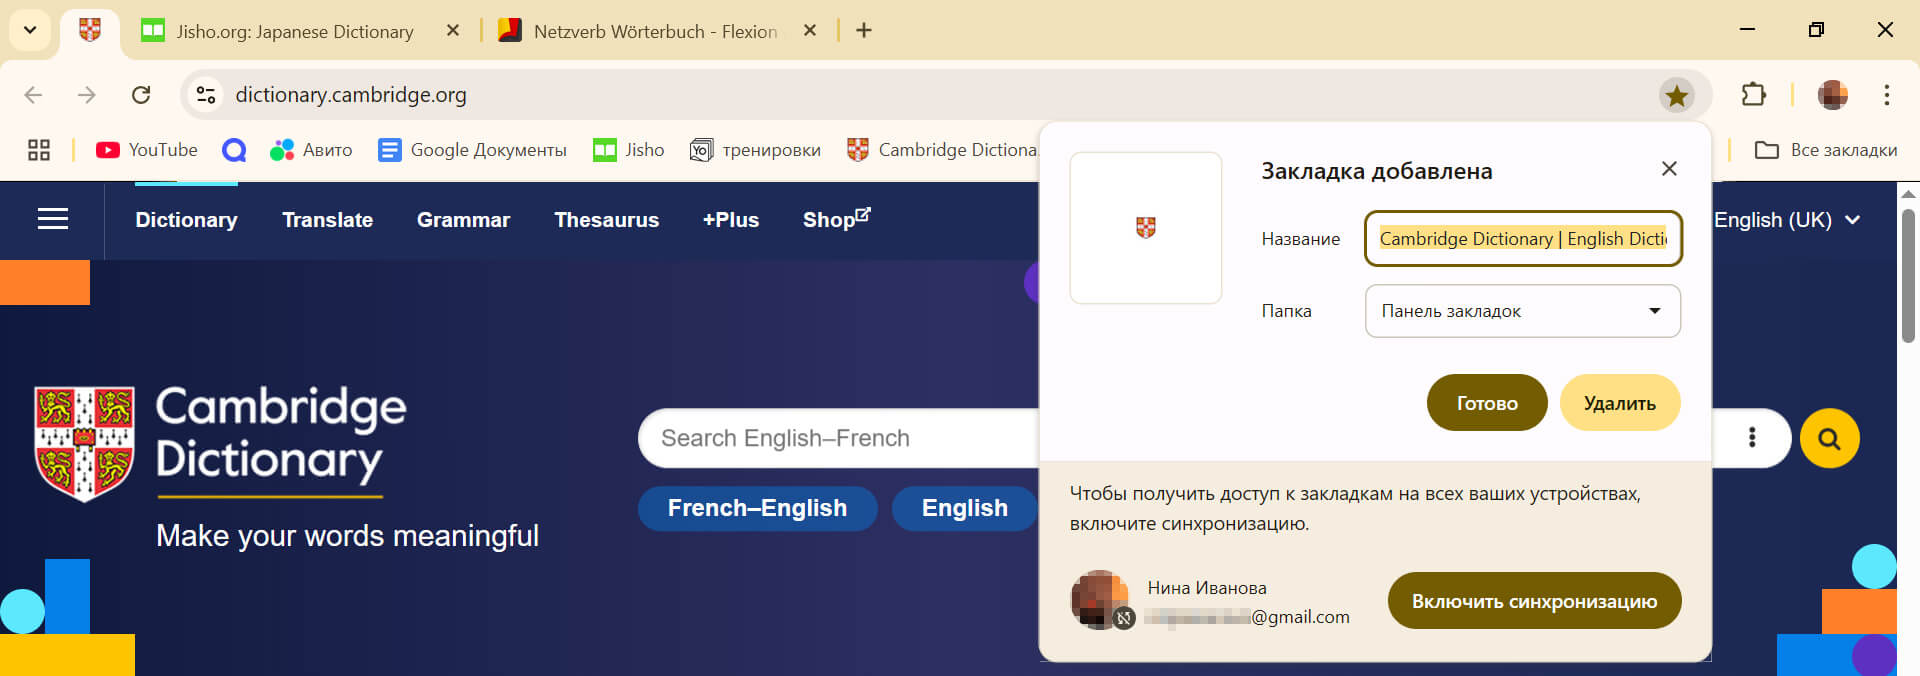Switch to the Jisho.org Japanese Dictionary tab
This screenshot has height=676, width=1920.
tap(294, 31)
